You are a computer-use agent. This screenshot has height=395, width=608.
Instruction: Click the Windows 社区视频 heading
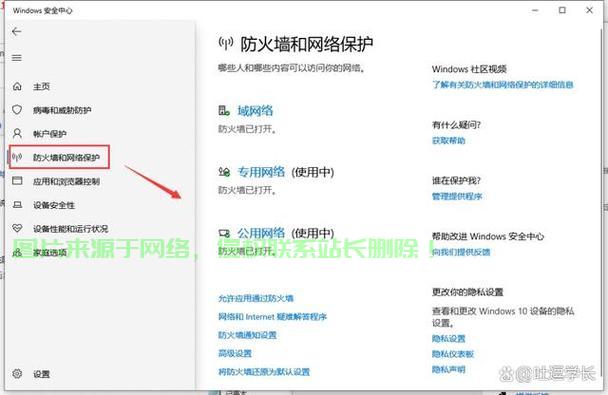469,69
